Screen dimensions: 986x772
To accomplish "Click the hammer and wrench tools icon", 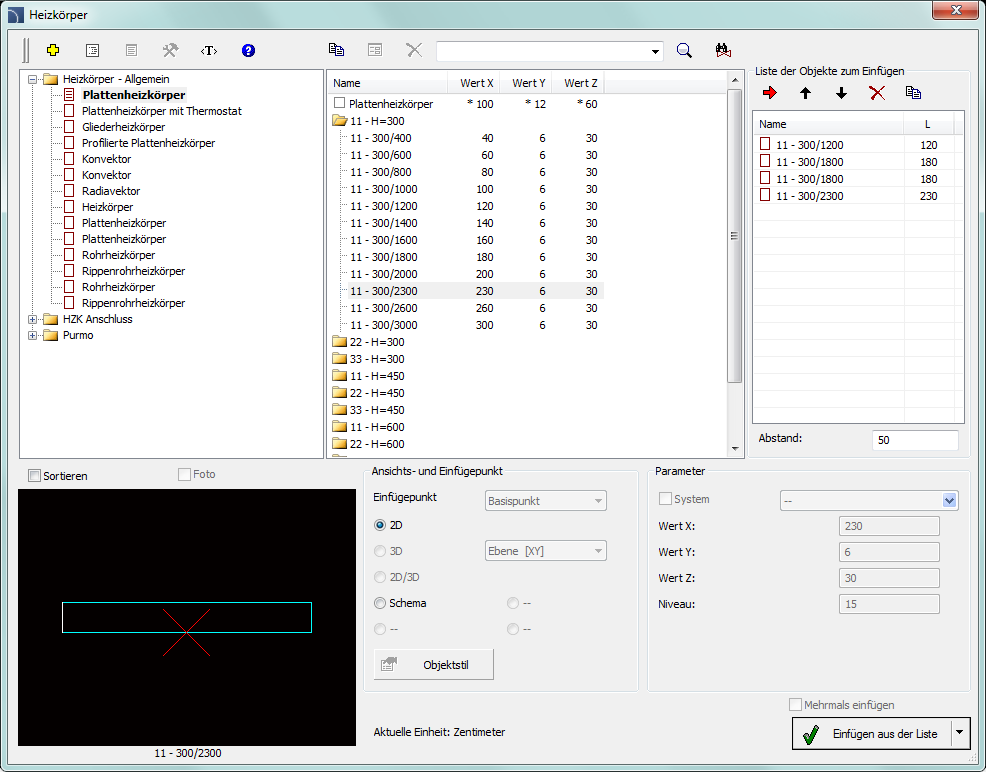I will [170, 50].
